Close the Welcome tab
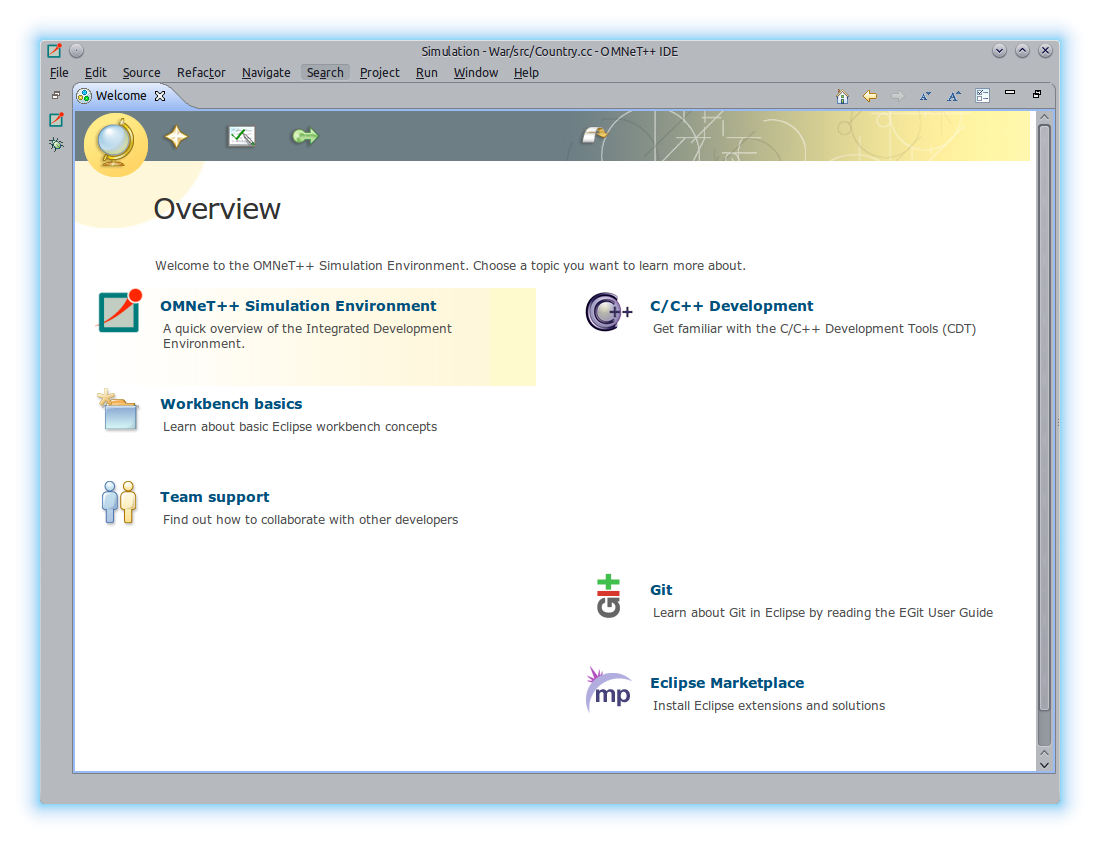Image resolution: width=1100 pixels, height=844 pixels. pyautogui.click(x=160, y=96)
